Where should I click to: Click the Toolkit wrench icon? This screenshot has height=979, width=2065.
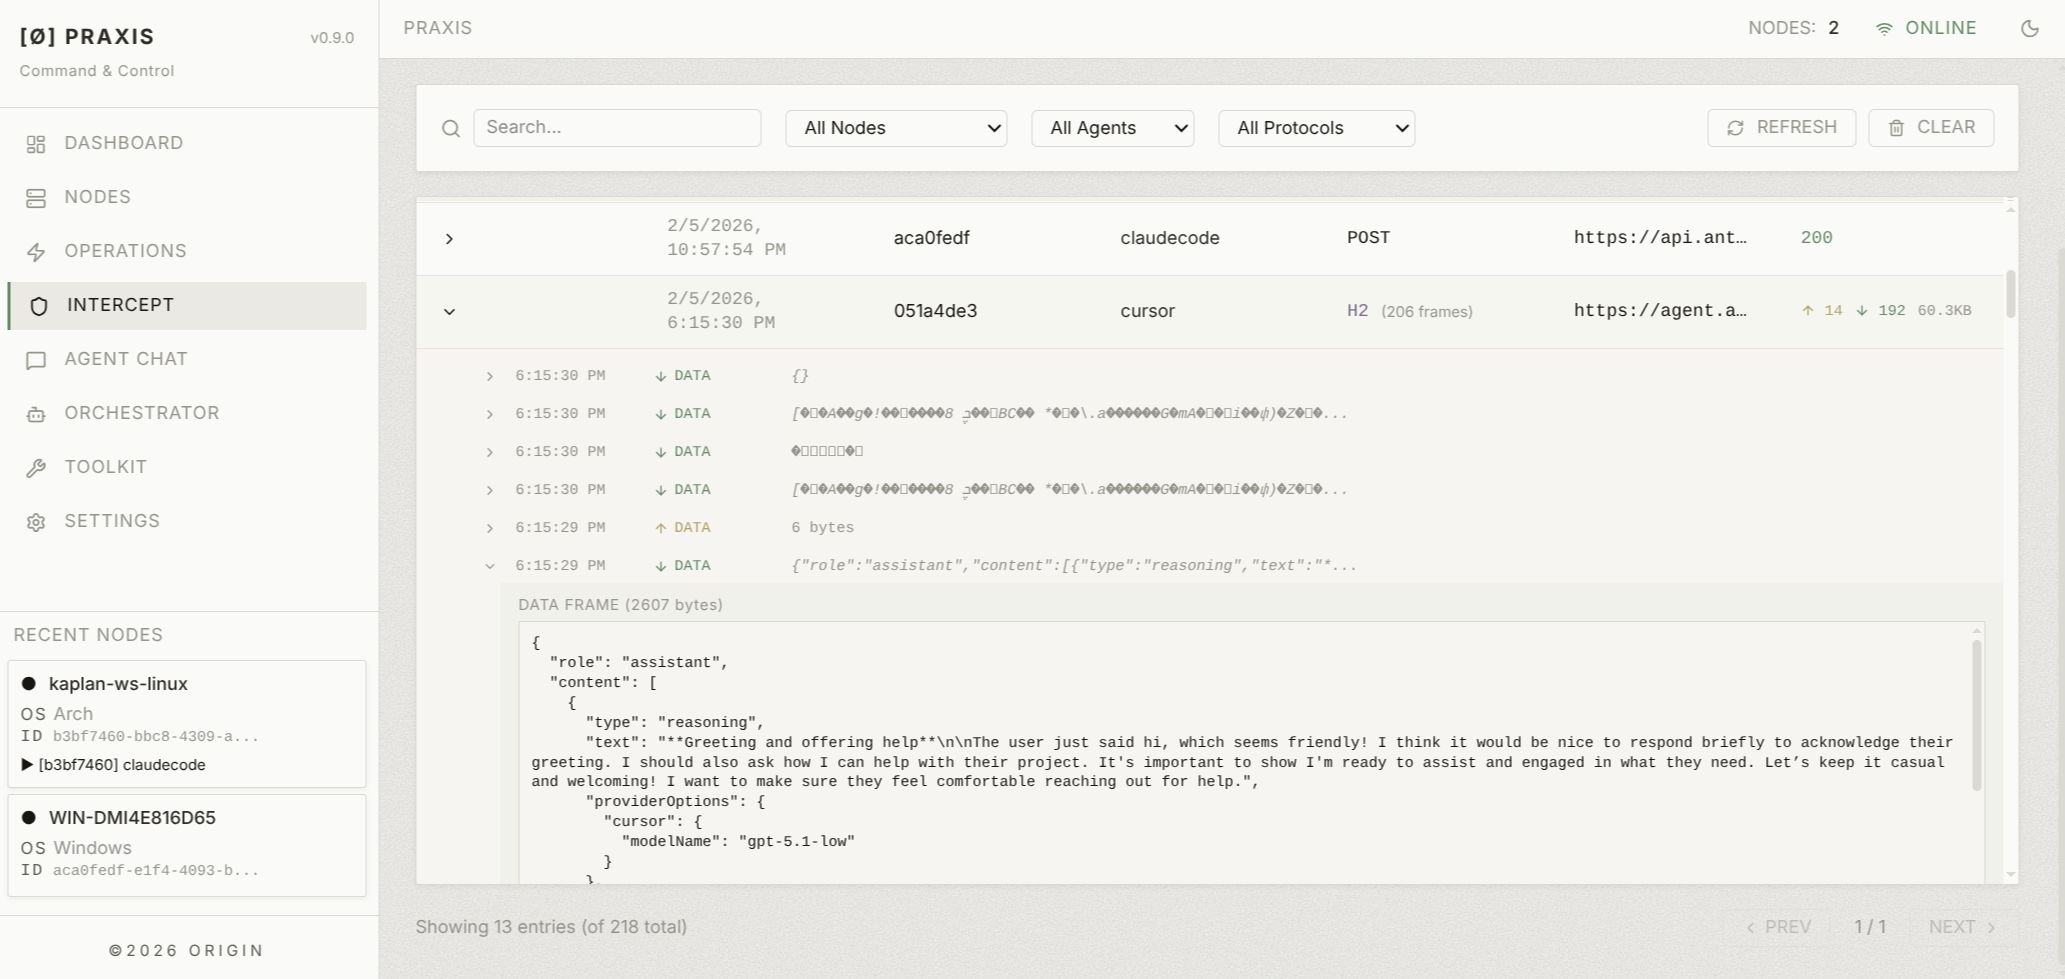[x=36, y=468]
